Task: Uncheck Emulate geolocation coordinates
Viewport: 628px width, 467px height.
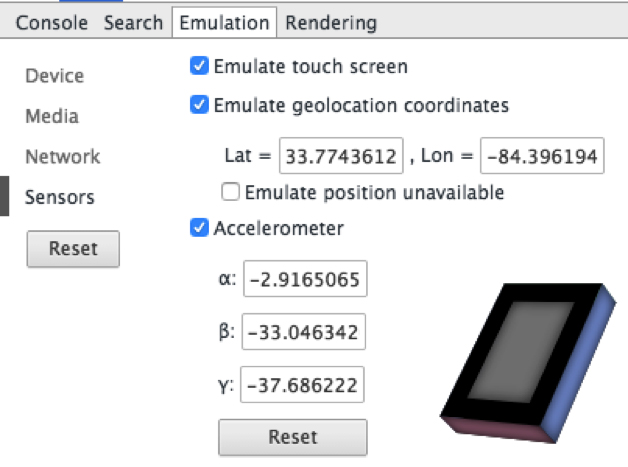Action: (198, 105)
